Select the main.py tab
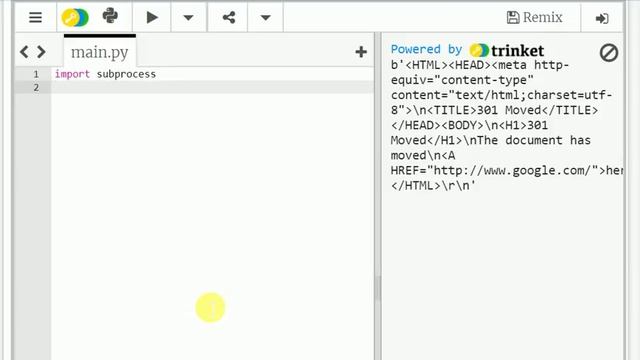 [x=100, y=52]
